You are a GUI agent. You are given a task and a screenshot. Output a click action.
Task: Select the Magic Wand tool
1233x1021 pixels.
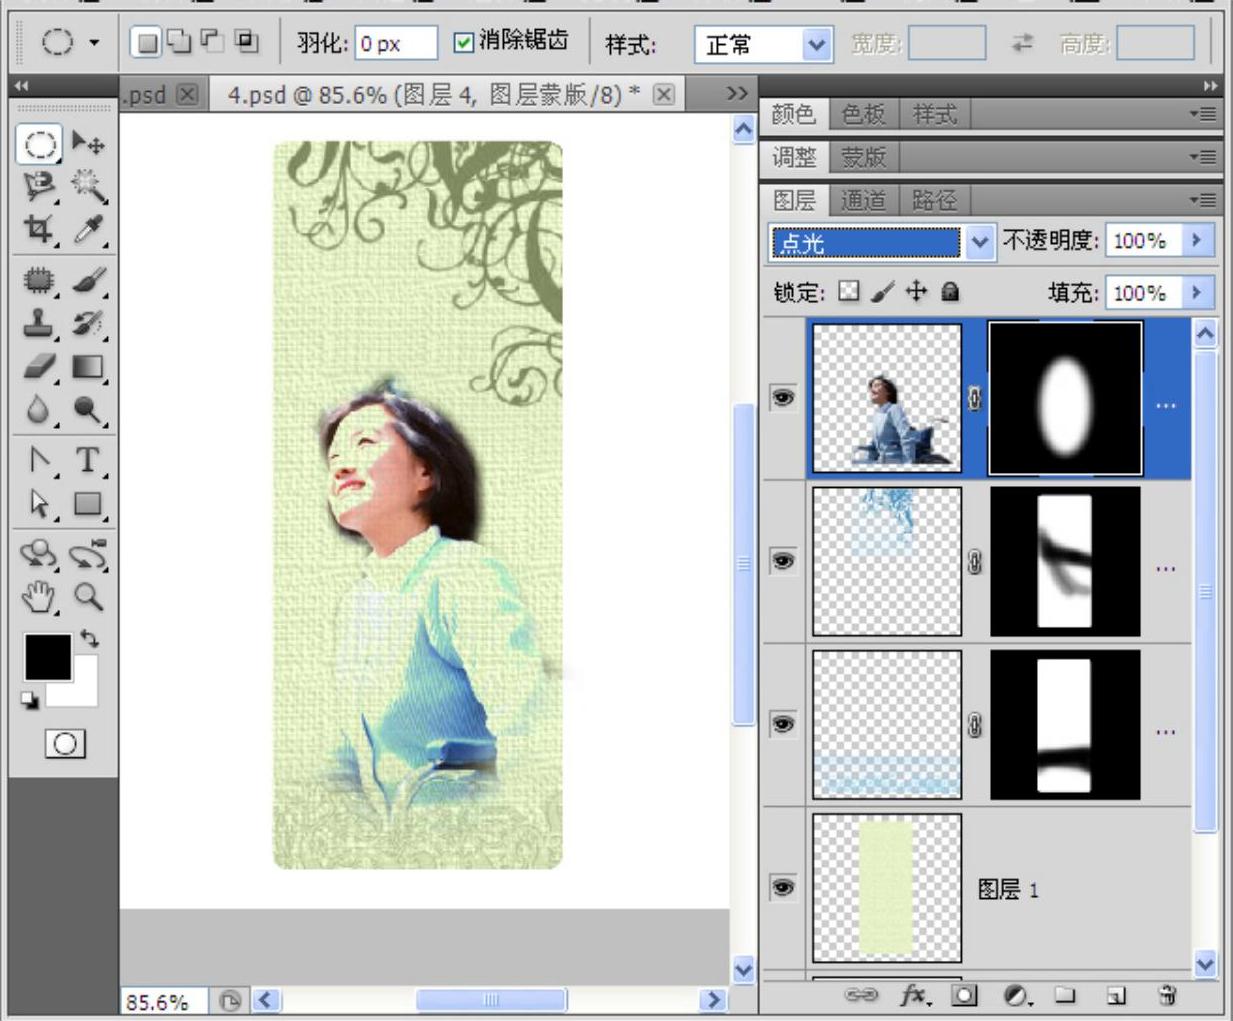click(x=88, y=186)
